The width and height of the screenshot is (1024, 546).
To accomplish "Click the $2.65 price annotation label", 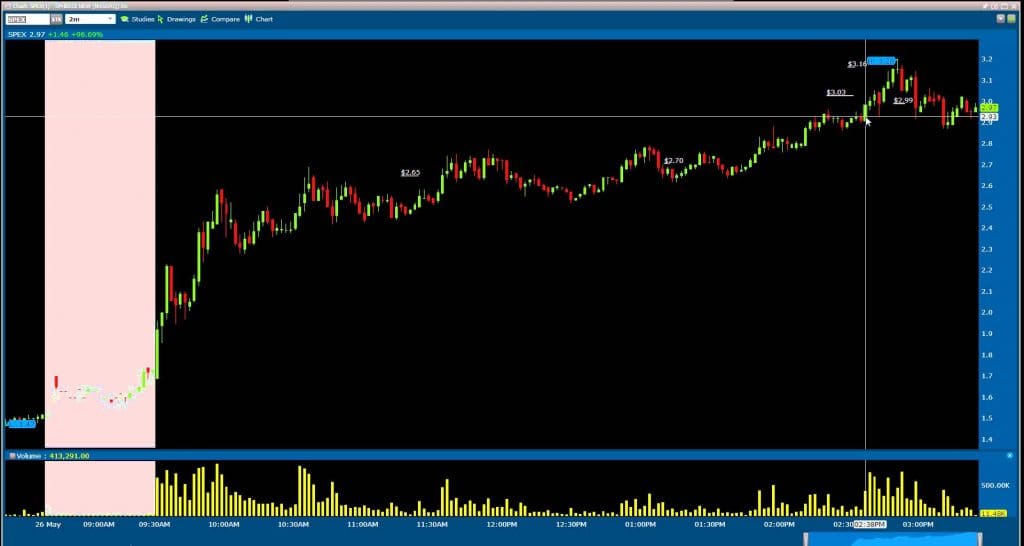I will [410, 172].
